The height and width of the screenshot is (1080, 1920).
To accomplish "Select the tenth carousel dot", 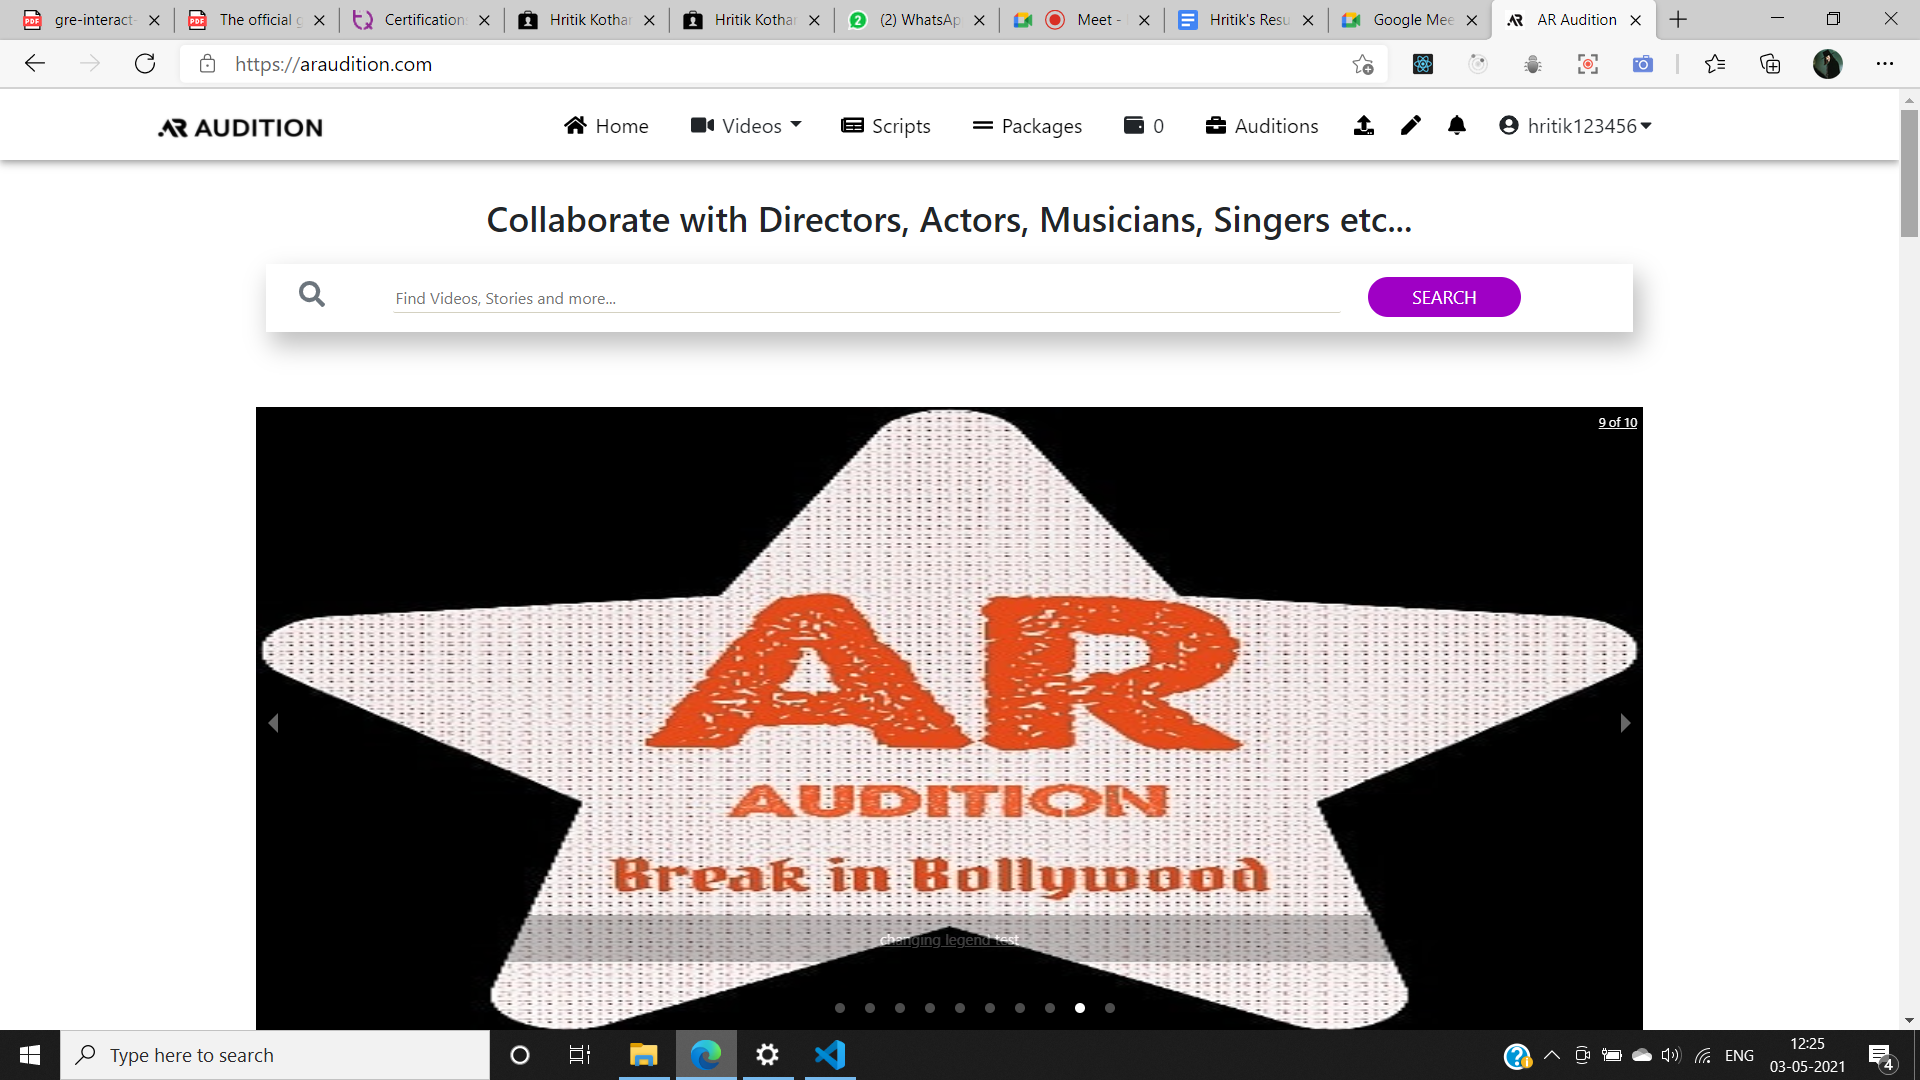I will [1110, 1008].
